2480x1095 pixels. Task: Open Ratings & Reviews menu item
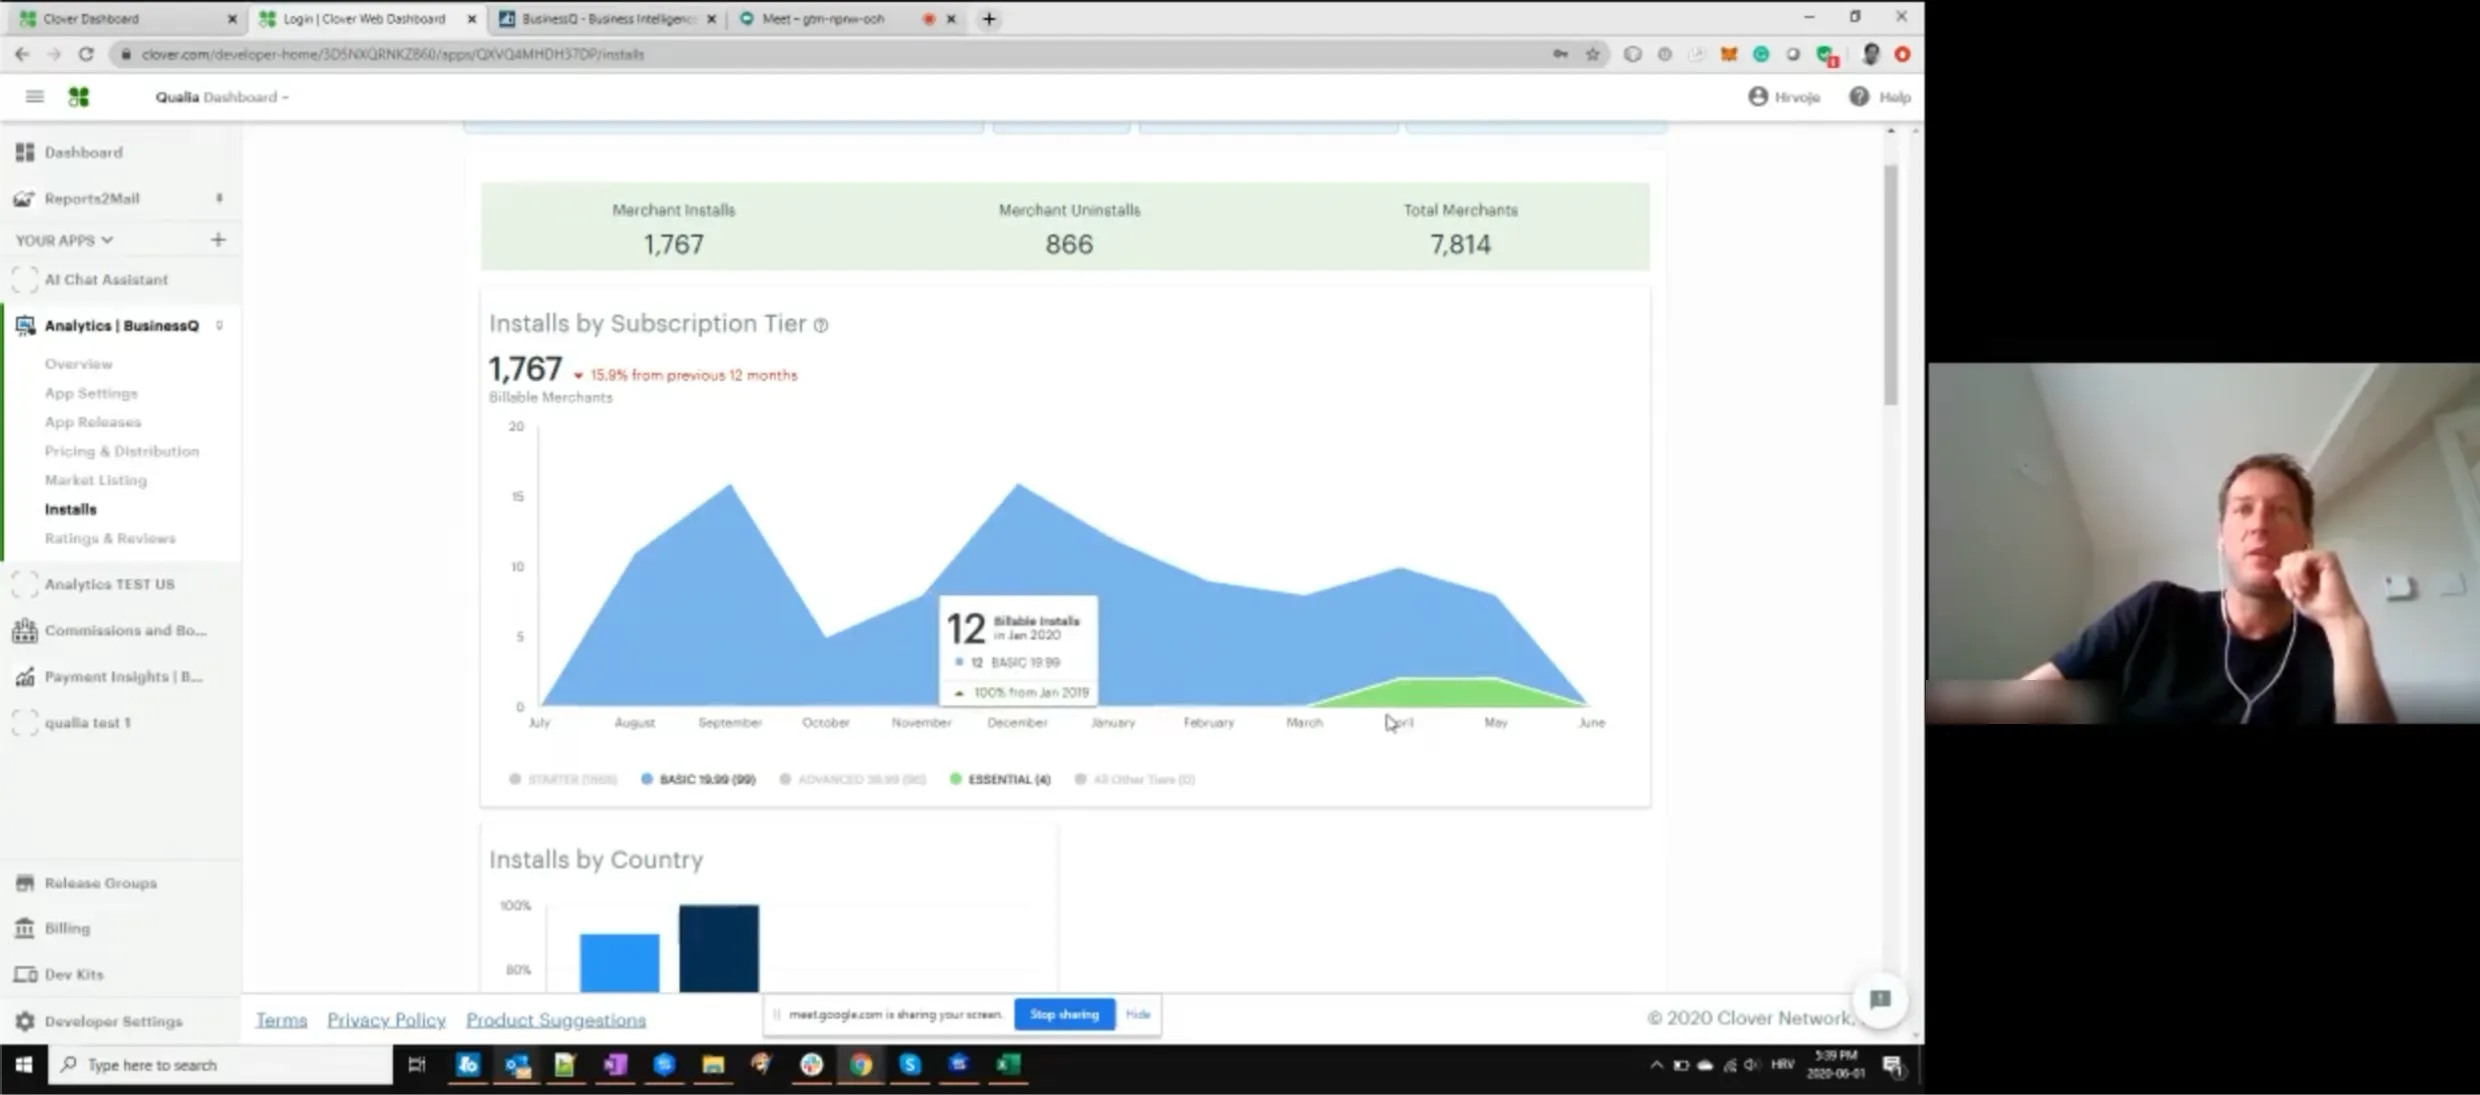110,538
